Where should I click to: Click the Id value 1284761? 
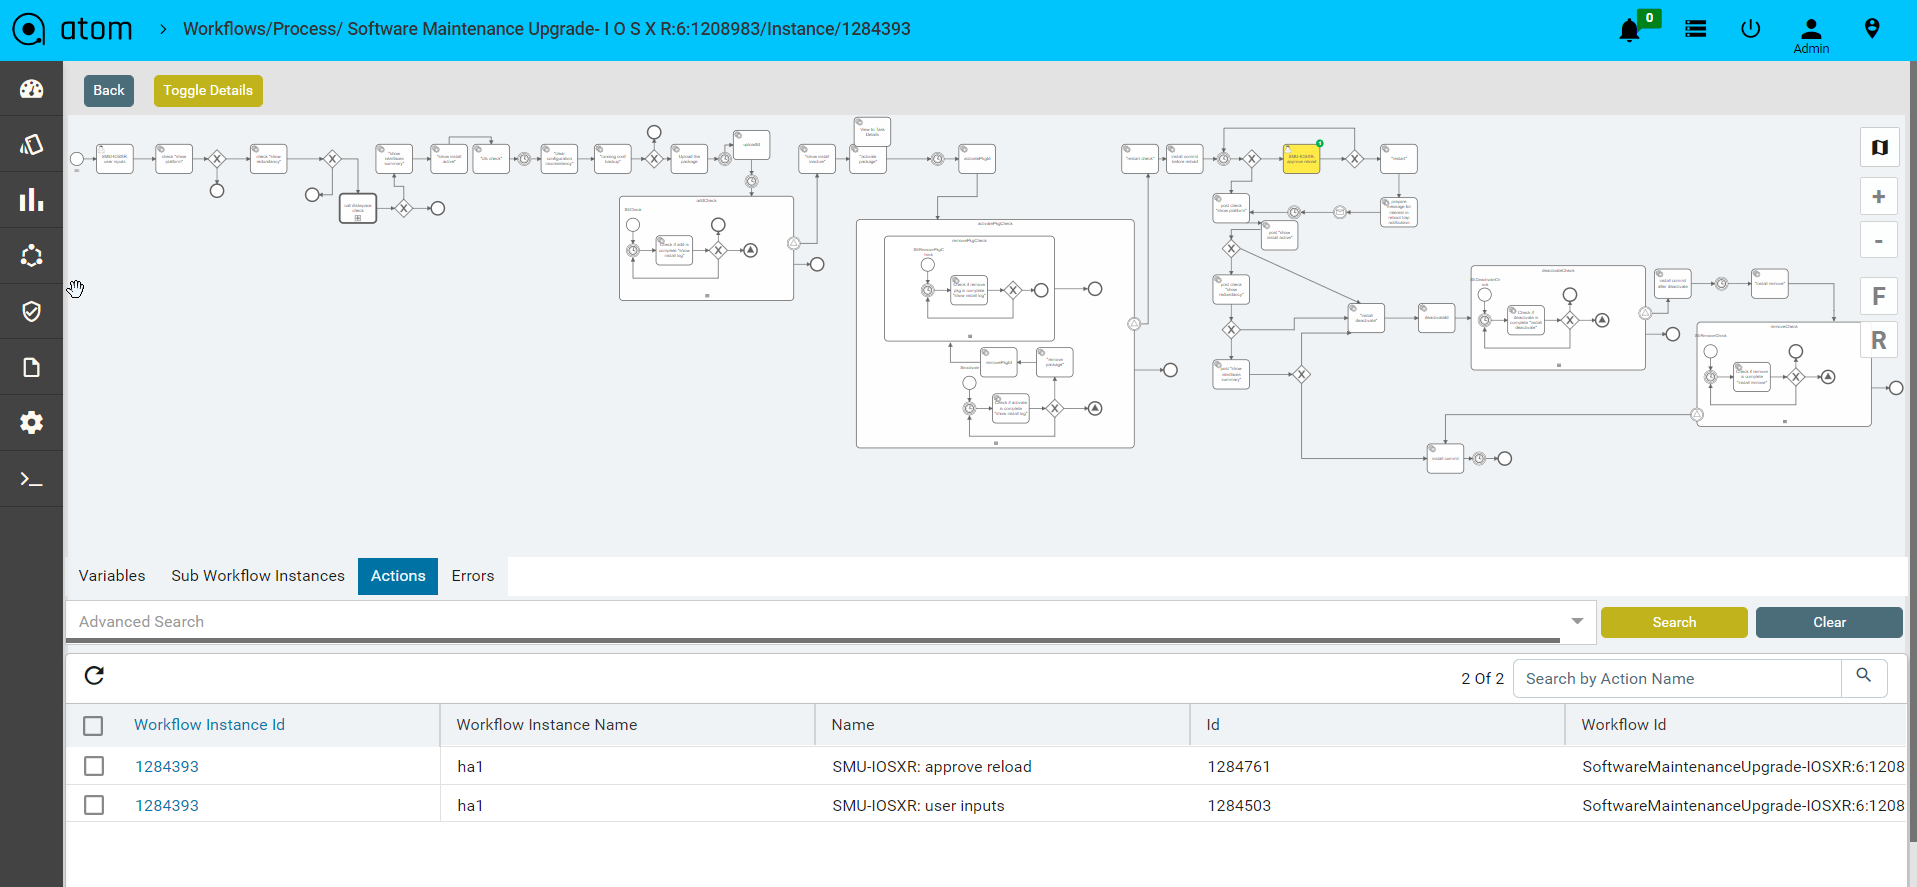tap(1239, 766)
